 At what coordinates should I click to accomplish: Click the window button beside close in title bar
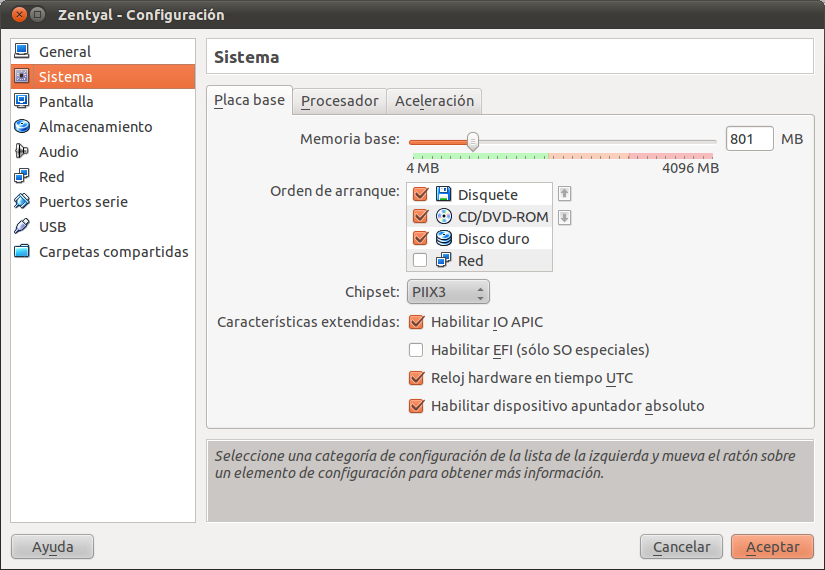pyautogui.click(x=37, y=14)
